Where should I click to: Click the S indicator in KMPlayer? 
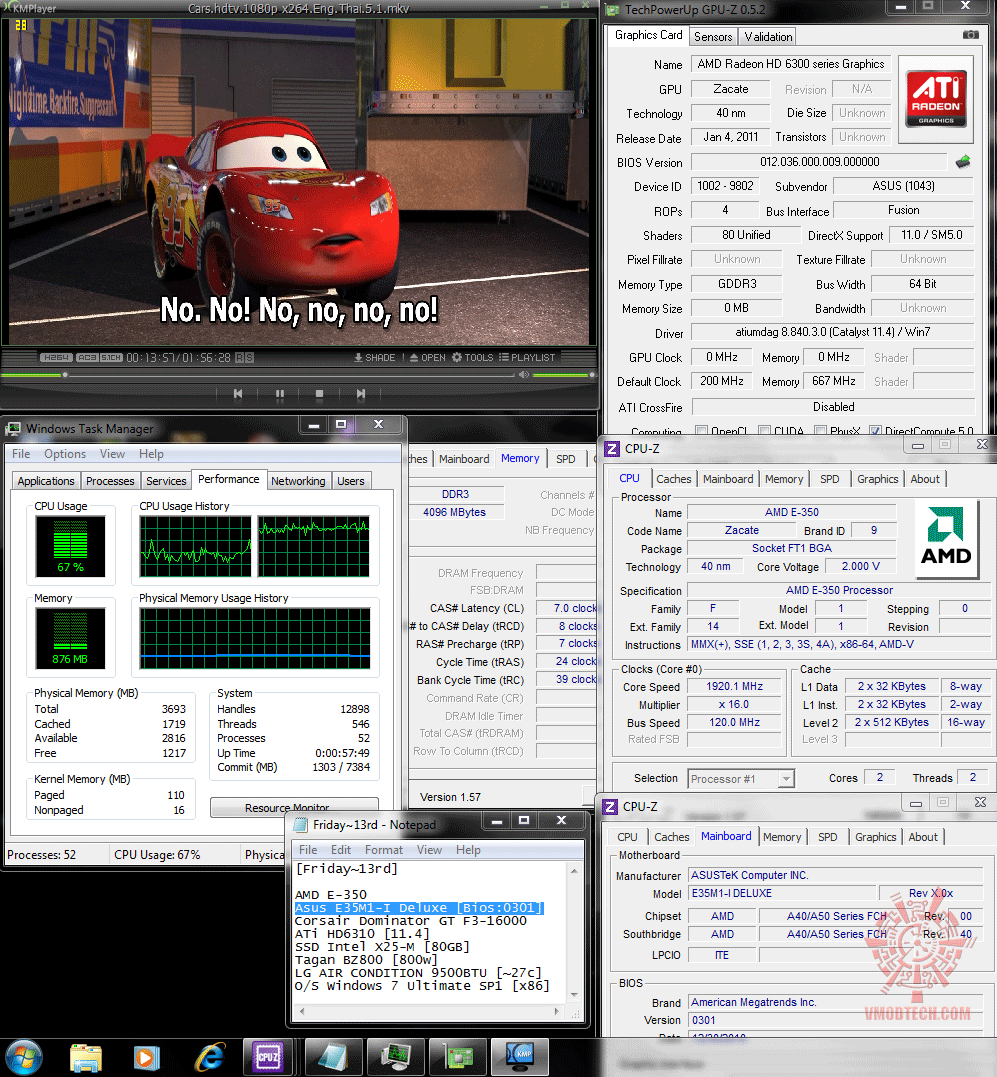pos(250,358)
